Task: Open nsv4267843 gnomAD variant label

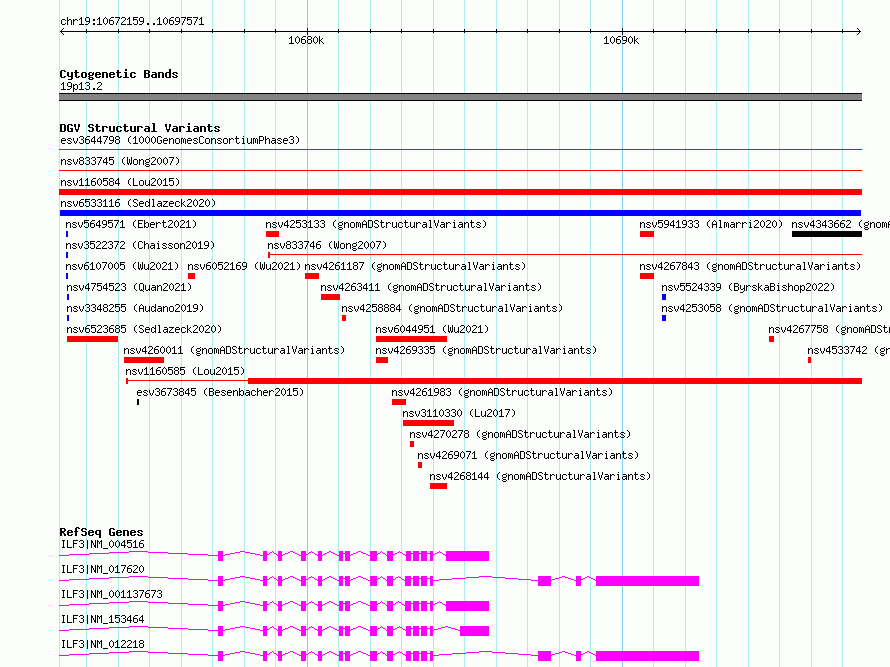Action: [x=750, y=266]
